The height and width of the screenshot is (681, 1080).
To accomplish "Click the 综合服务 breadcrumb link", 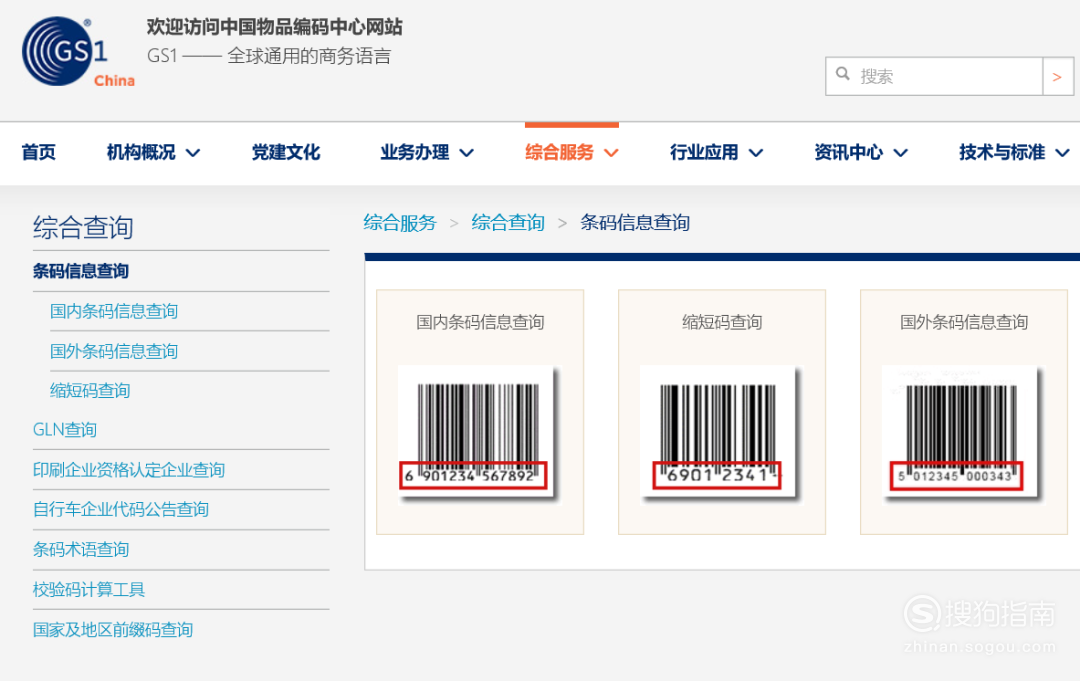I will (400, 223).
